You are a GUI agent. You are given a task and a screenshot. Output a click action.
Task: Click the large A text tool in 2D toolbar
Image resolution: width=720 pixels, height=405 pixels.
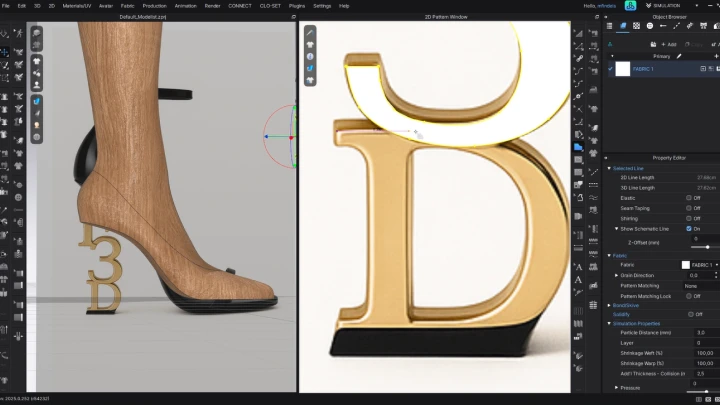578,280
